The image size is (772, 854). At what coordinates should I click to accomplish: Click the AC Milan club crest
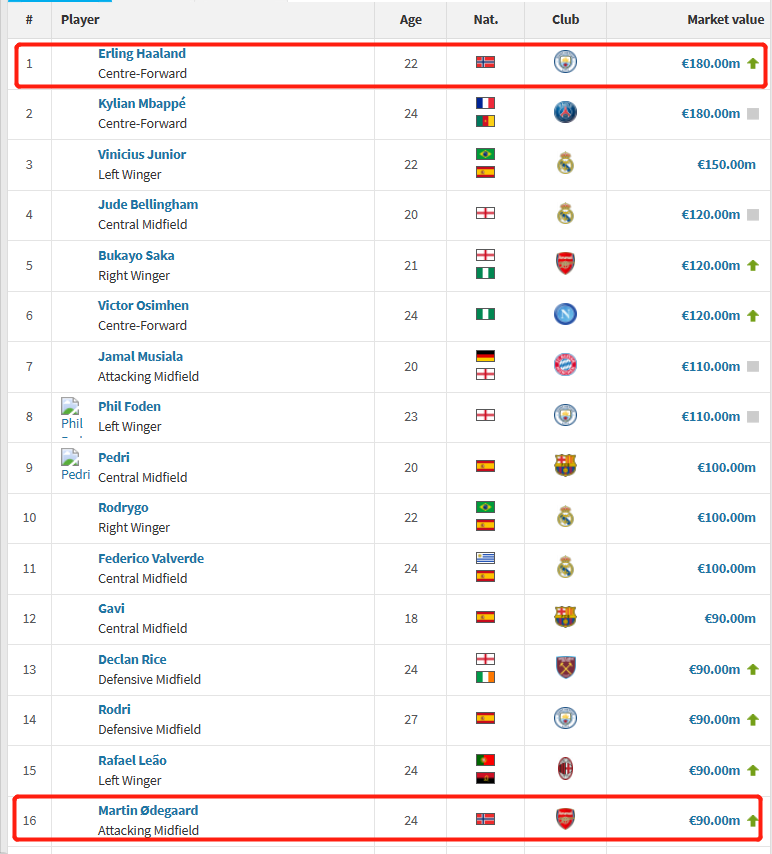coord(565,769)
